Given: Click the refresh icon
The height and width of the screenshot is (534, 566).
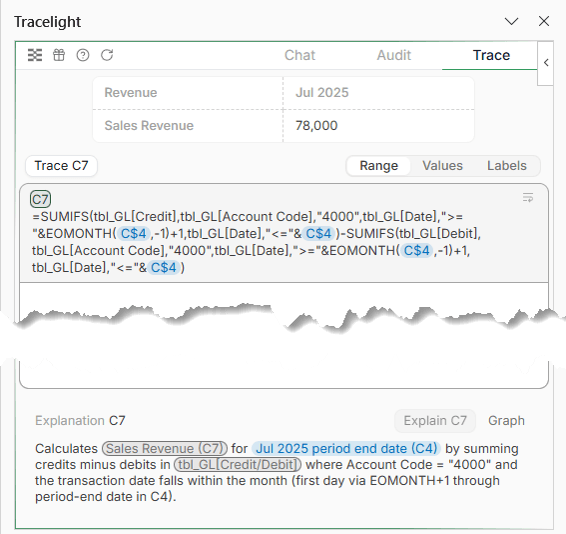Looking at the screenshot, I should [107, 55].
